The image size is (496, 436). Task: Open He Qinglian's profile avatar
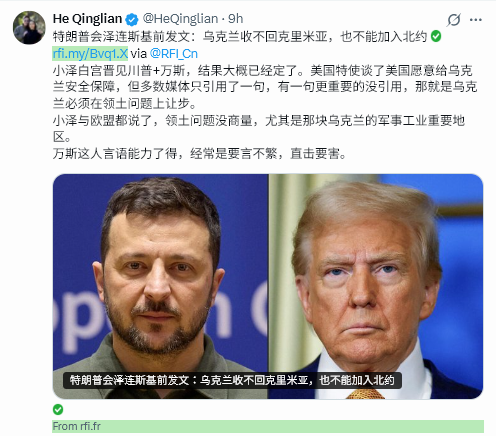point(29,28)
